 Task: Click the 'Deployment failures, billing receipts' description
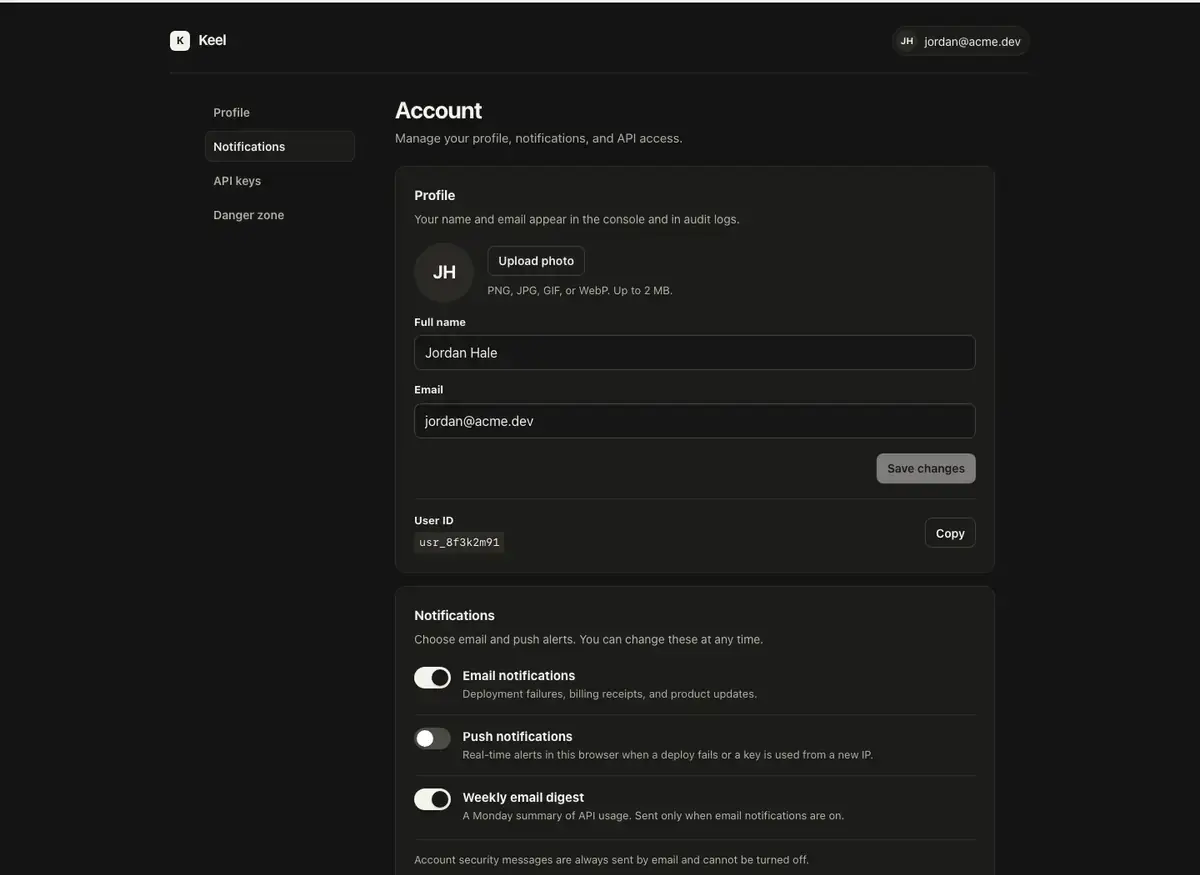(610, 694)
